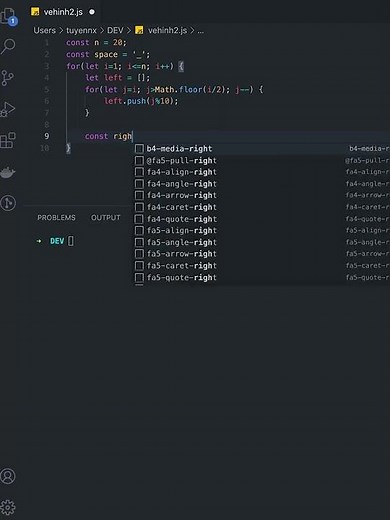Click line number 9 in the gutter

point(47,136)
